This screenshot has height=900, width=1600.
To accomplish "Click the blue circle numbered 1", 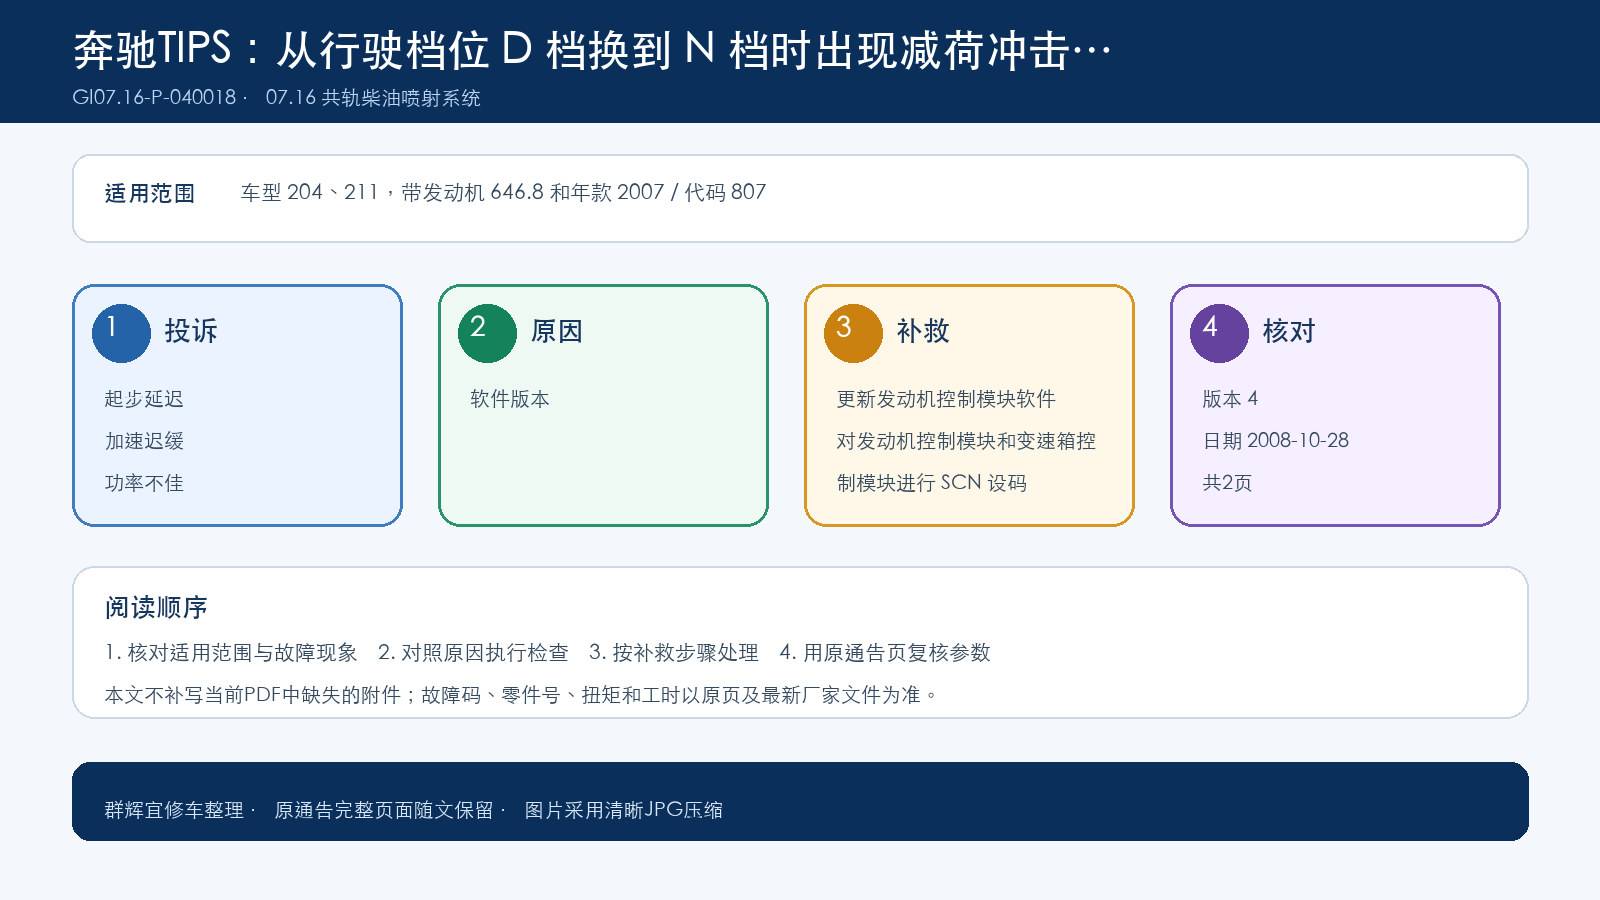I will pyautogui.click(x=121, y=333).
